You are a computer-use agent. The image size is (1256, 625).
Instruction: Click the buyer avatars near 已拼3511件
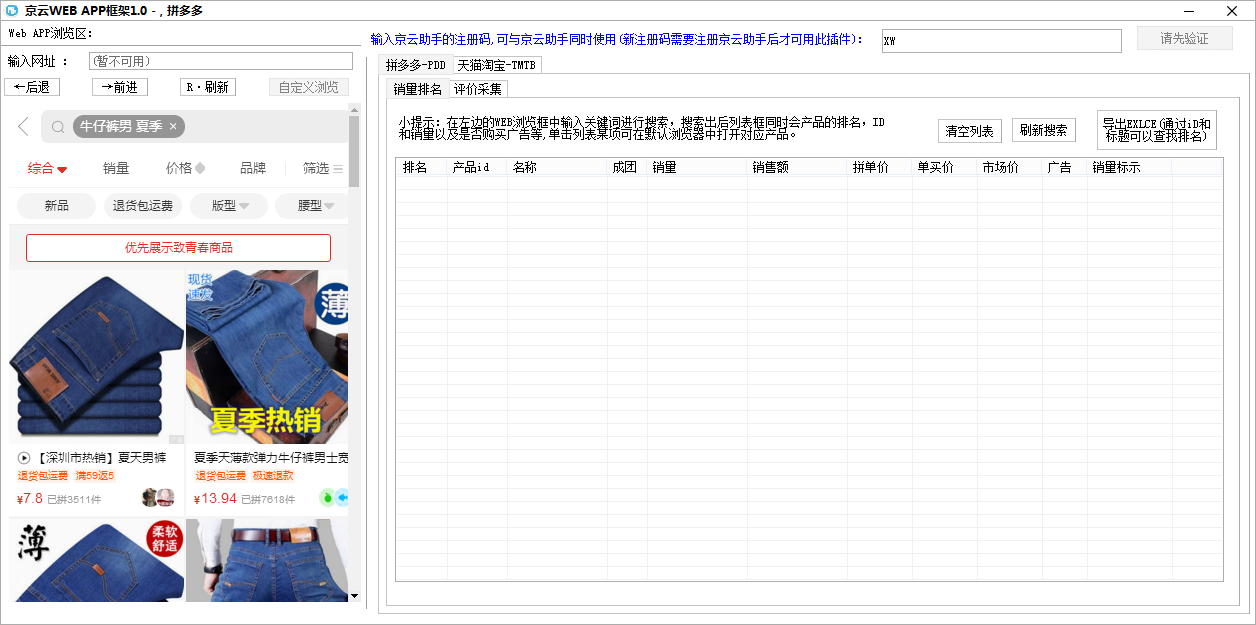(x=158, y=498)
